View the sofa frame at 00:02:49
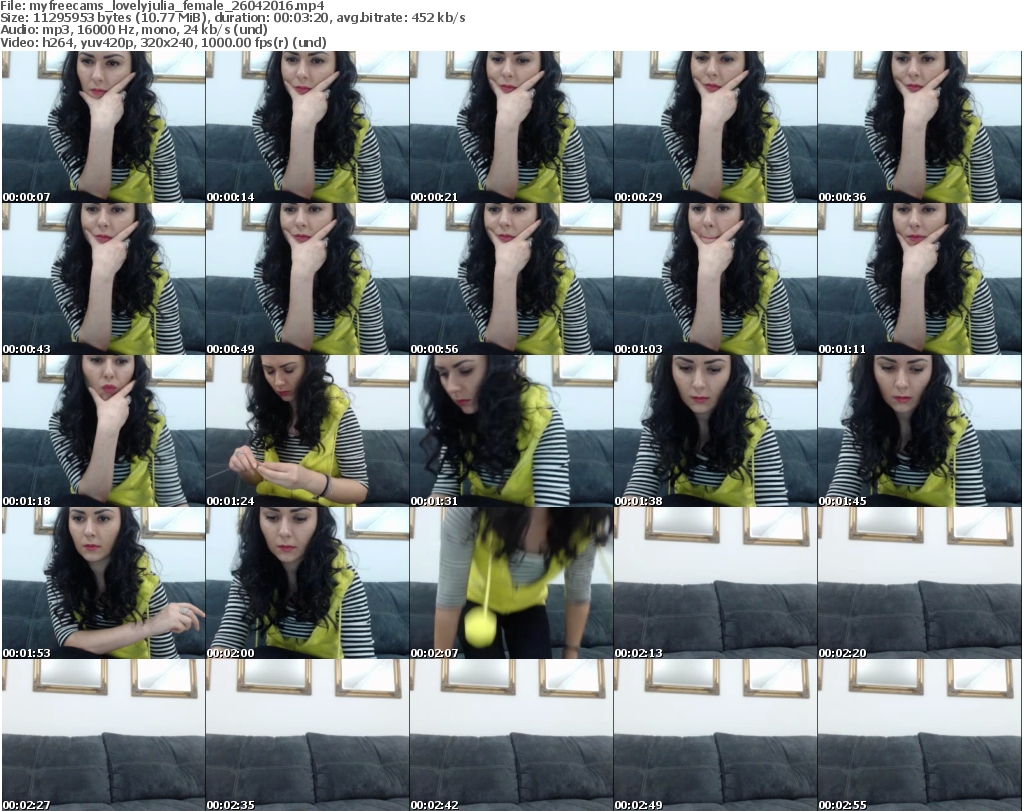Viewport: 1024px width, 811px height. (x=715, y=735)
